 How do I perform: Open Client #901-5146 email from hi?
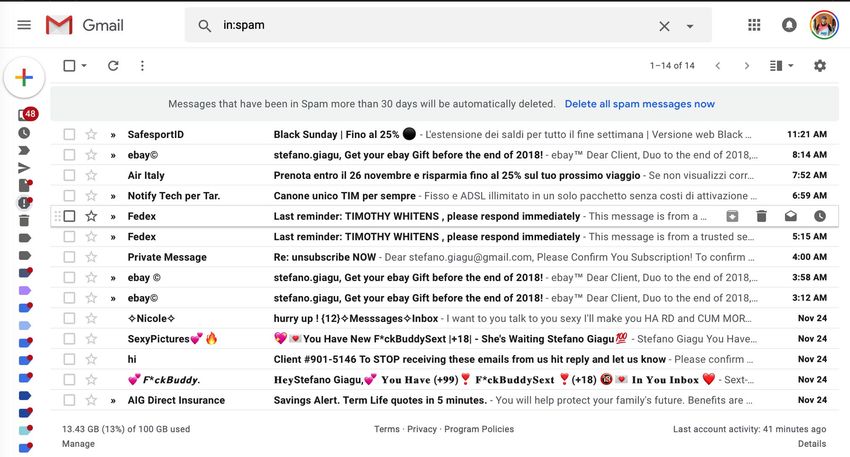(x=445, y=359)
